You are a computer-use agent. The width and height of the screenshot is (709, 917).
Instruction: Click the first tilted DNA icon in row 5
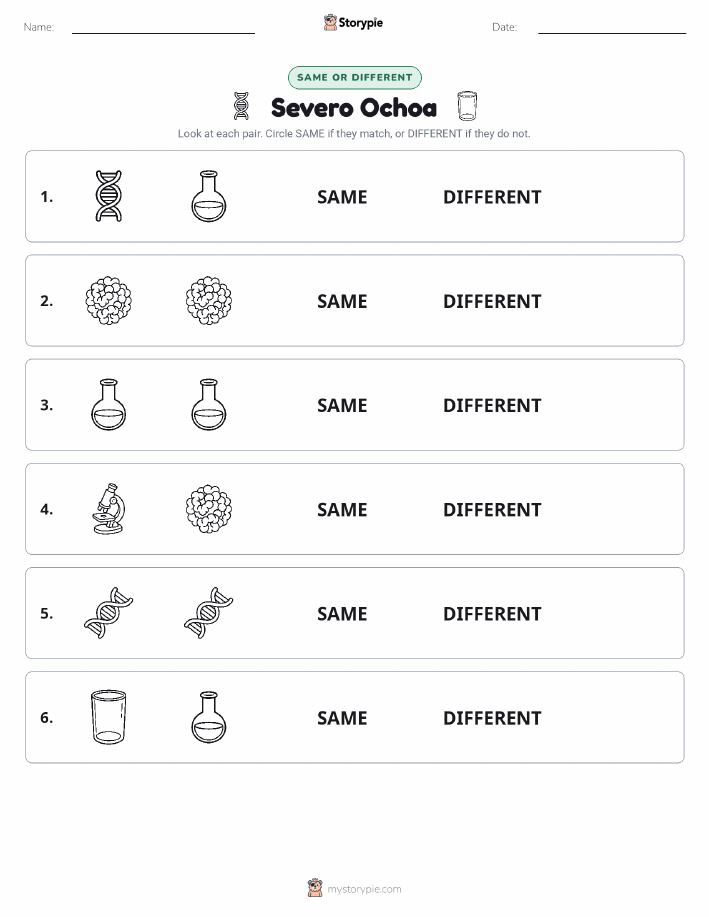pyautogui.click(x=109, y=613)
